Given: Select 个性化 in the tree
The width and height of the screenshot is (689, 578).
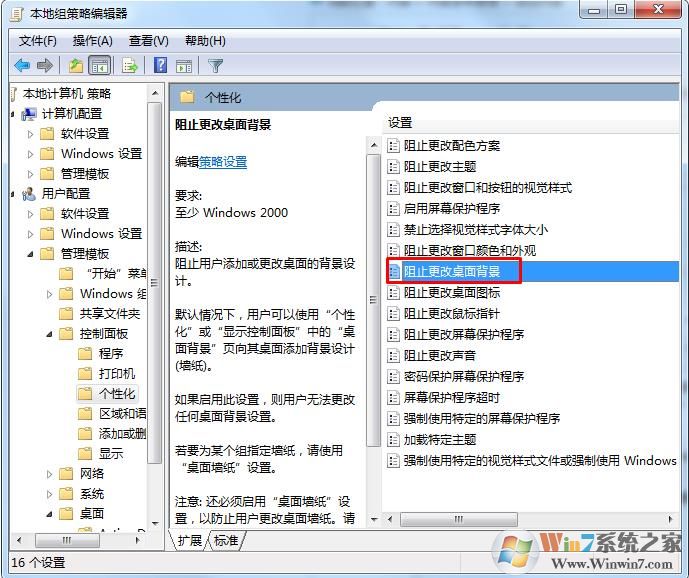Looking at the screenshot, I should 117,393.
